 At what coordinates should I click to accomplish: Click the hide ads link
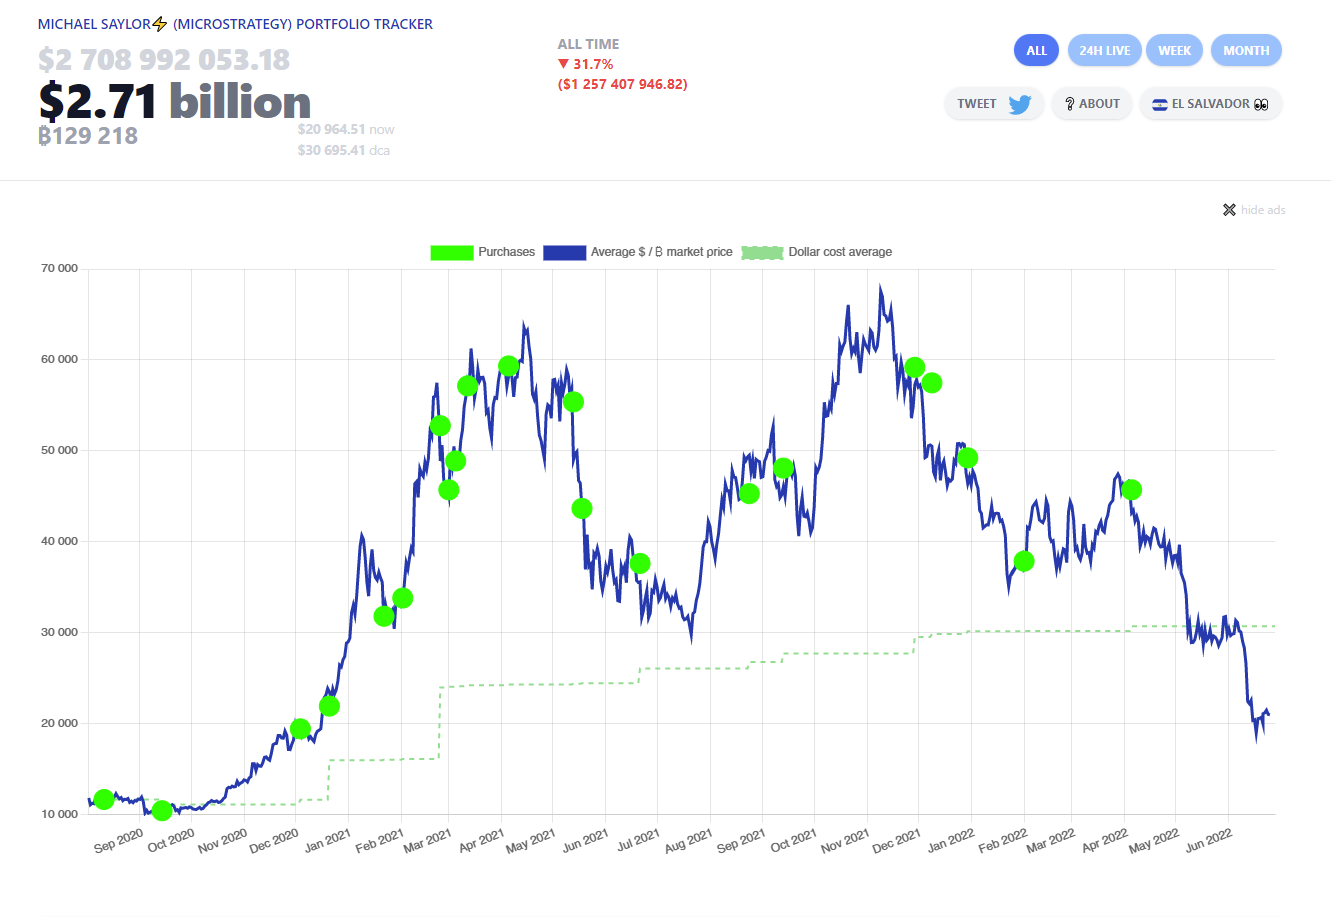point(1263,210)
